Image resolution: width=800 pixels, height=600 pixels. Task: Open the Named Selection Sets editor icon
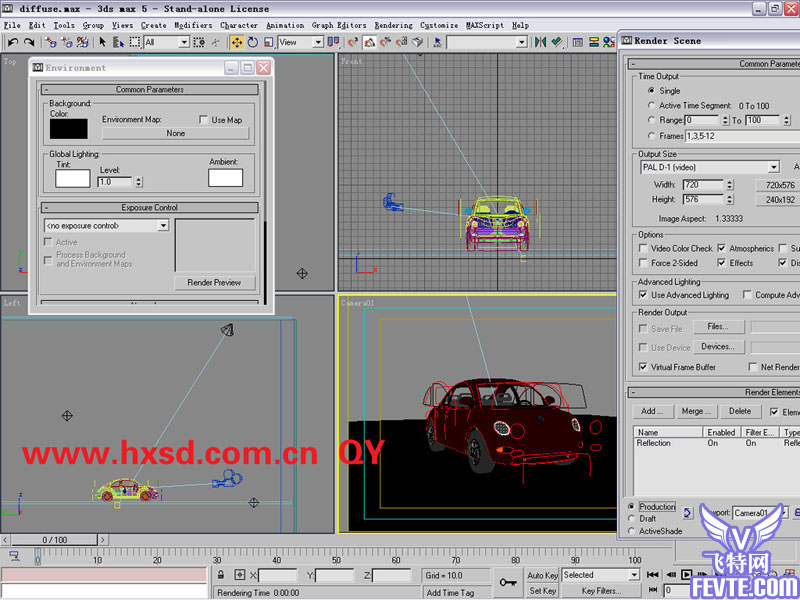point(437,42)
